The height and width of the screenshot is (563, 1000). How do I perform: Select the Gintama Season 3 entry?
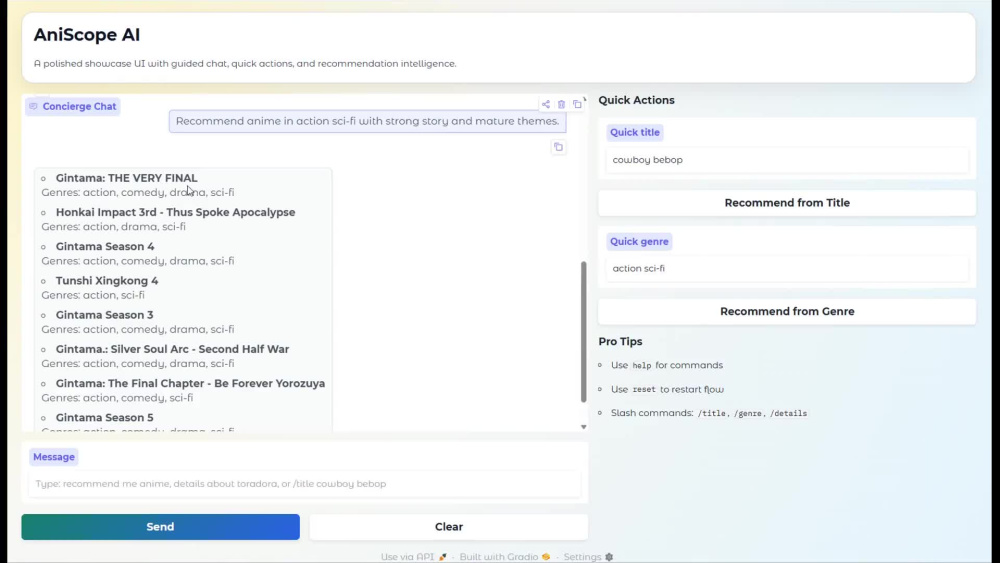pos(105,315)
